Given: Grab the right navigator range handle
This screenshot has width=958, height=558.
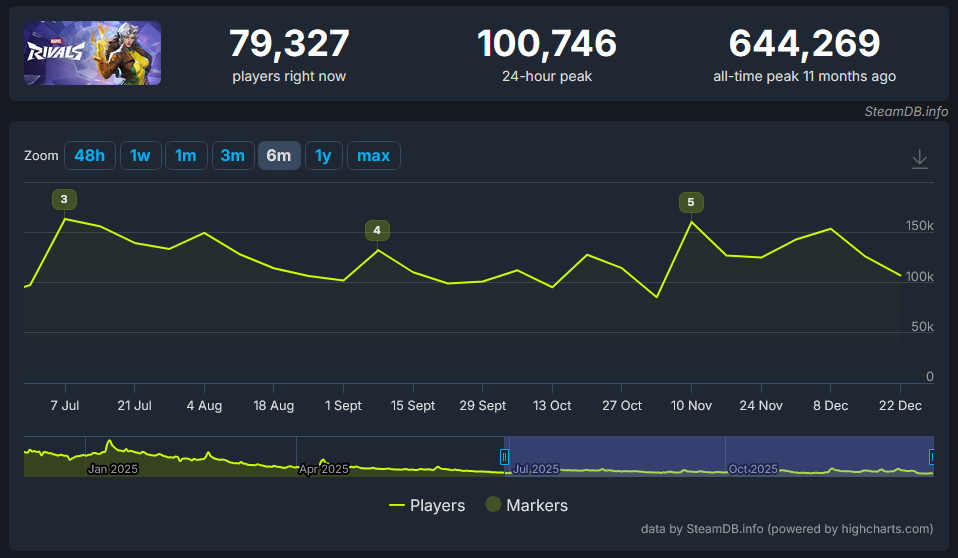Looking at the screenshot, I should 931,457.
